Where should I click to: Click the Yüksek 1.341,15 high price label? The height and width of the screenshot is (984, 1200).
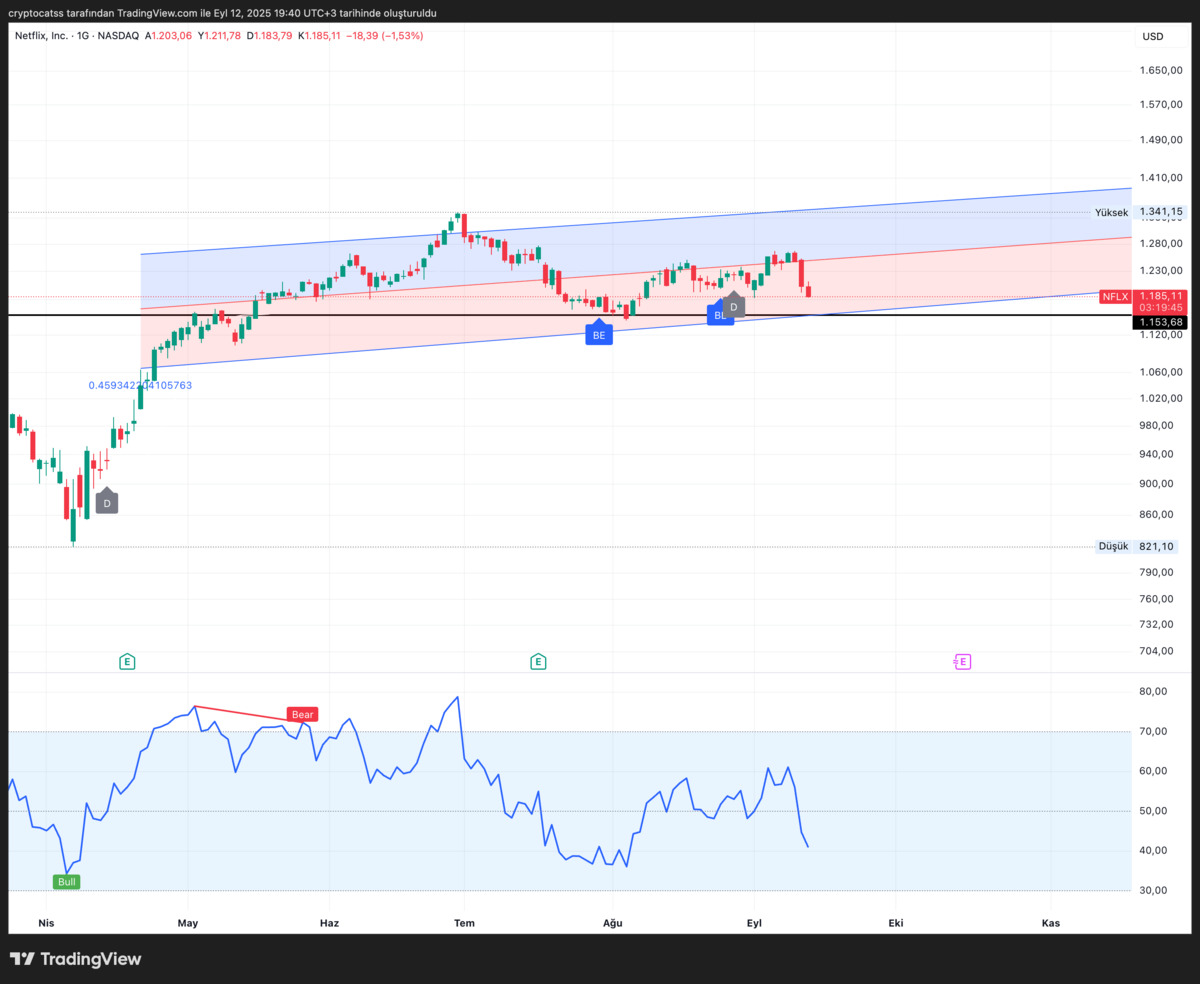tap(1139, 212)
